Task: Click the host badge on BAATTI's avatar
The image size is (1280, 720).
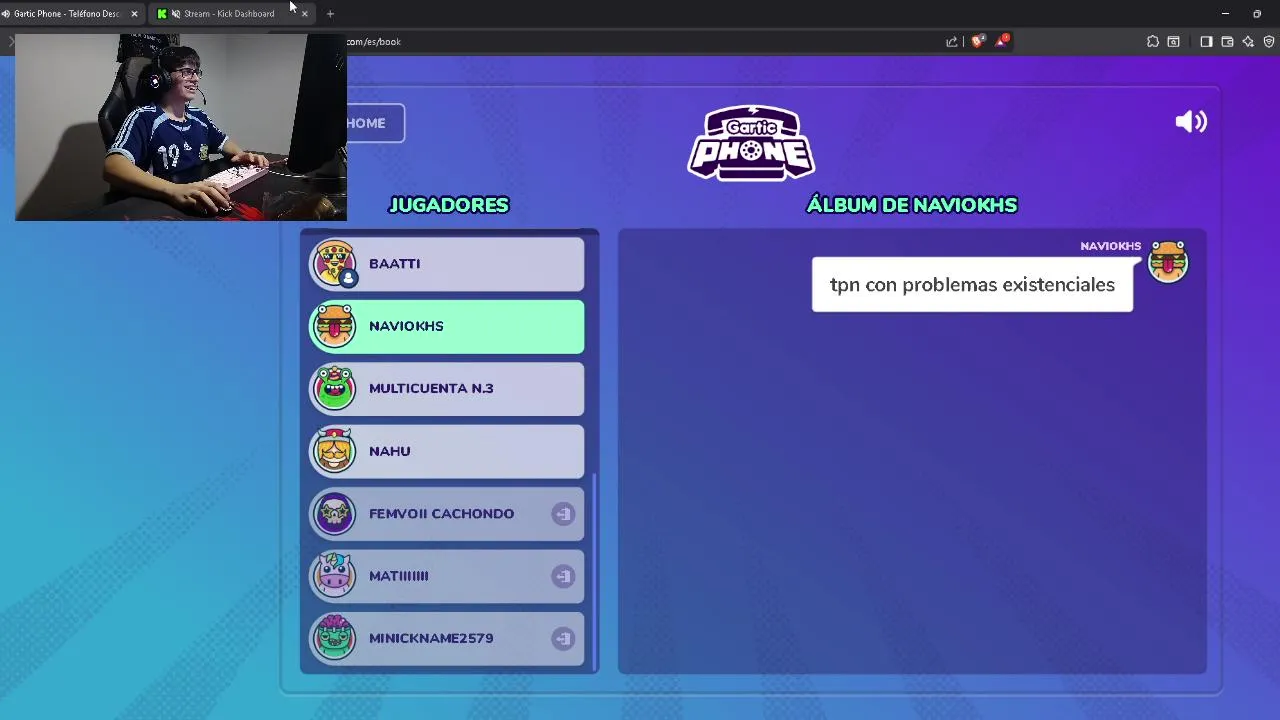Action: pyautogui.click(x=347, y=278)
